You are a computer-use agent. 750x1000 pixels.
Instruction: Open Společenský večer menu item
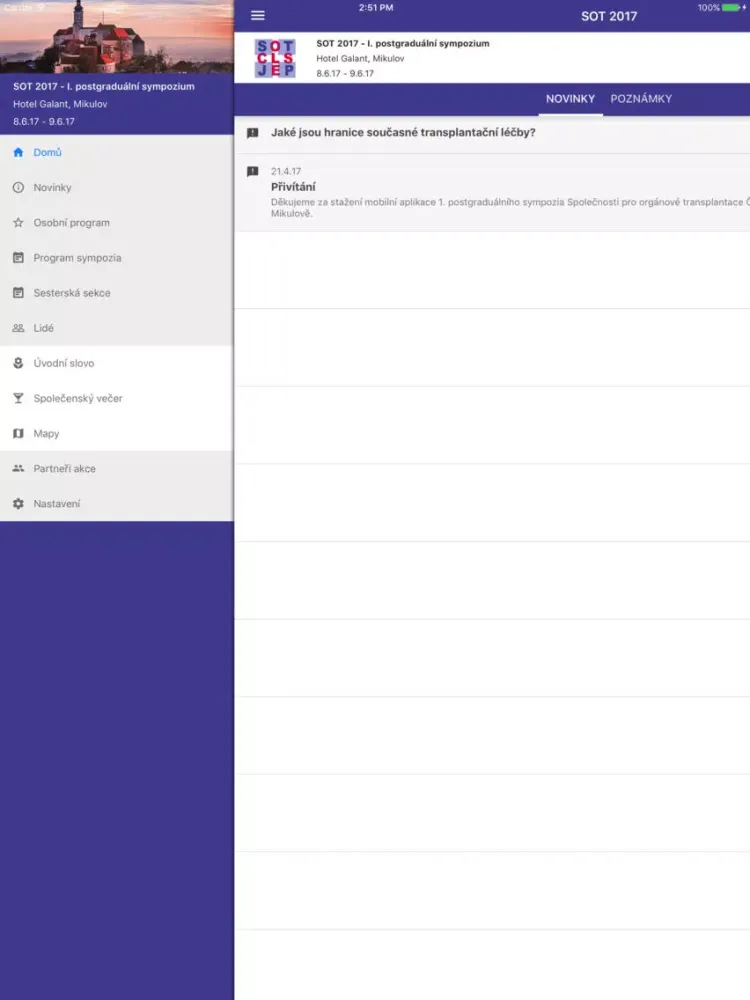(x=117, y=398)
